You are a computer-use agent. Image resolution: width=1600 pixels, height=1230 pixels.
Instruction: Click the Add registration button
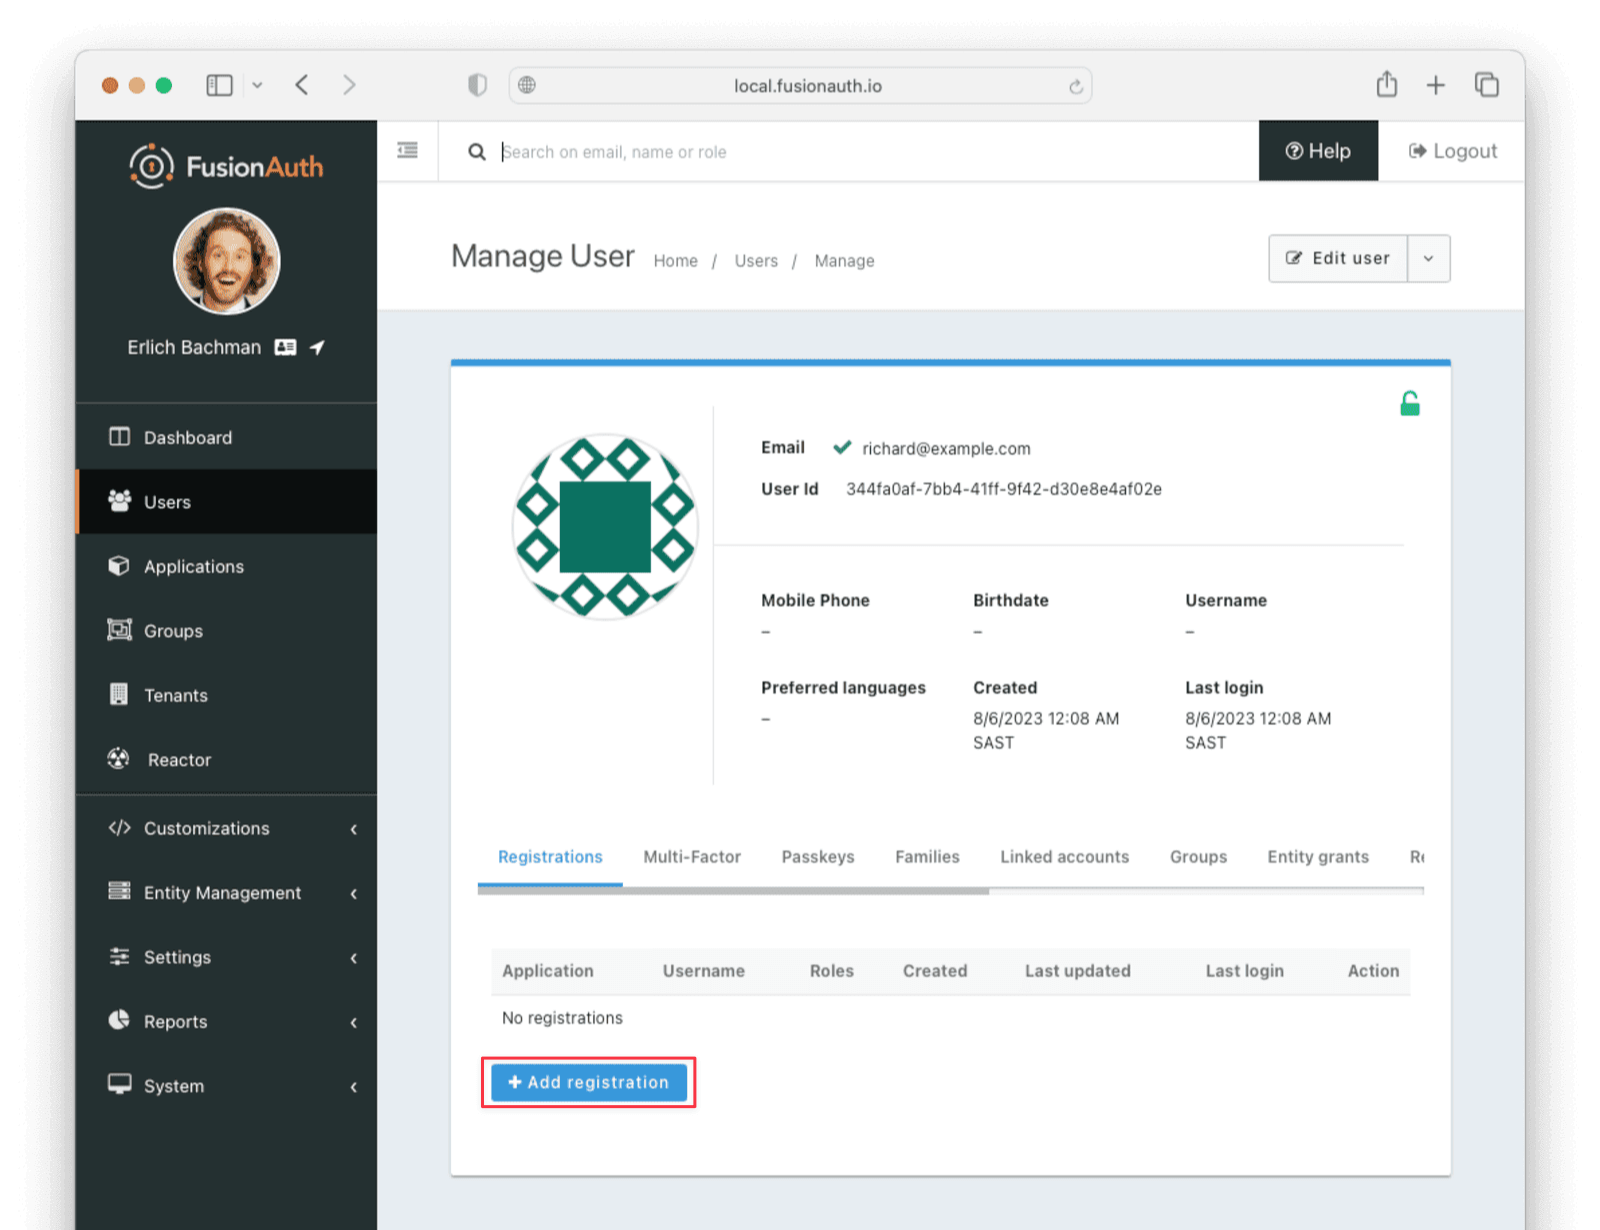588,1082
